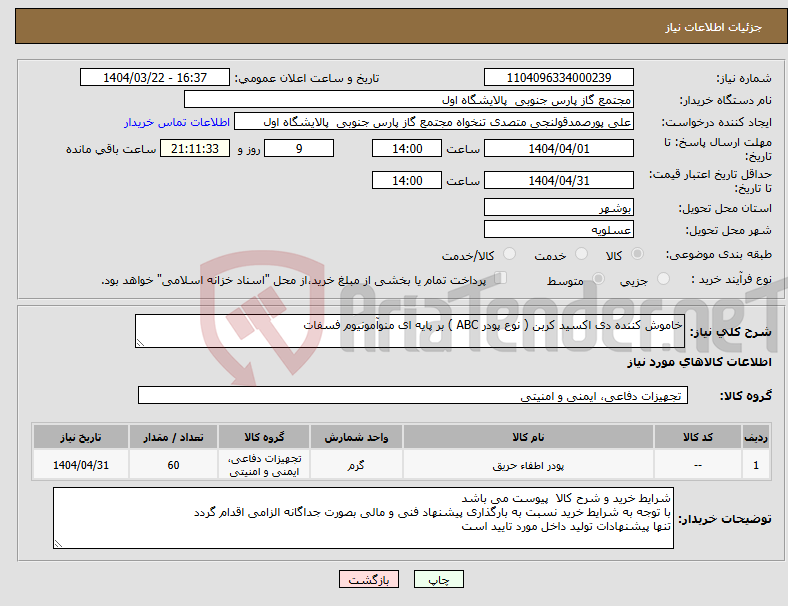
Task: Click the need number field 1104096334000239
Action: [559, 78]
